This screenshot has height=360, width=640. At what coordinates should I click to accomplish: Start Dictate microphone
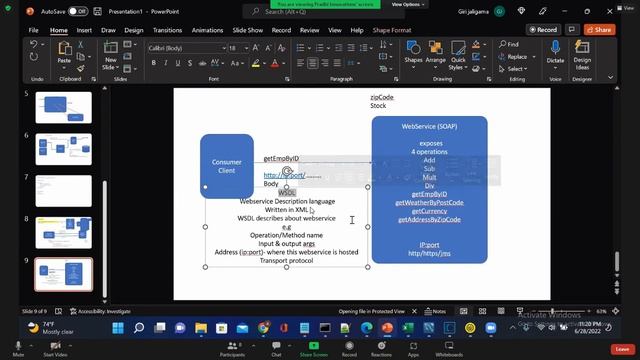click(x=555, y=52)
